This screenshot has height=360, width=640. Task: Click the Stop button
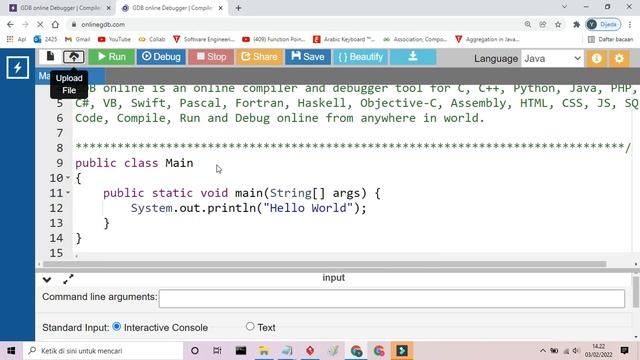(x=211, y=57)
